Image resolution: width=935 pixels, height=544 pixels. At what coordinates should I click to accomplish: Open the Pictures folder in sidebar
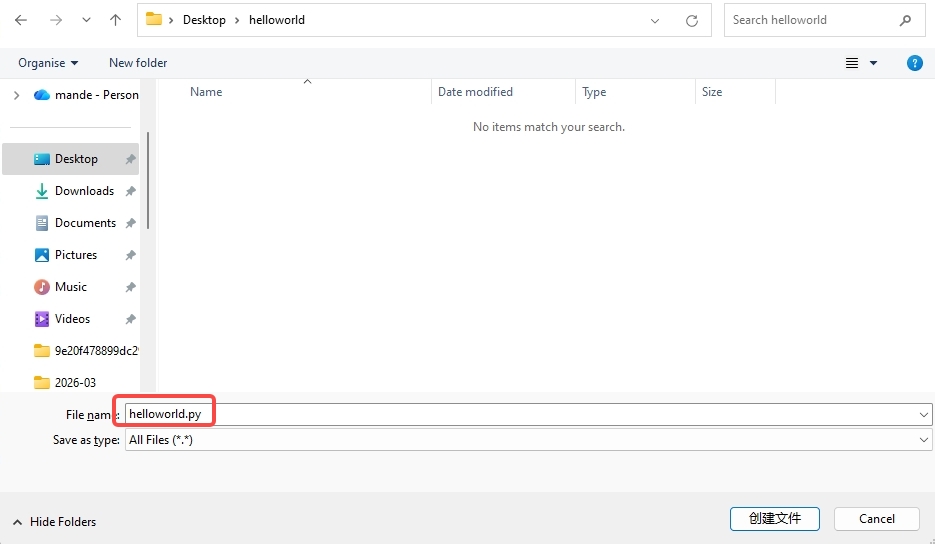[76, 255]
